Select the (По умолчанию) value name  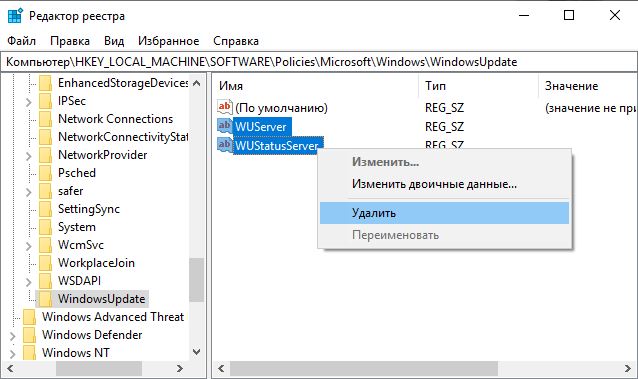pyautogui.click(x=282, y=108)
